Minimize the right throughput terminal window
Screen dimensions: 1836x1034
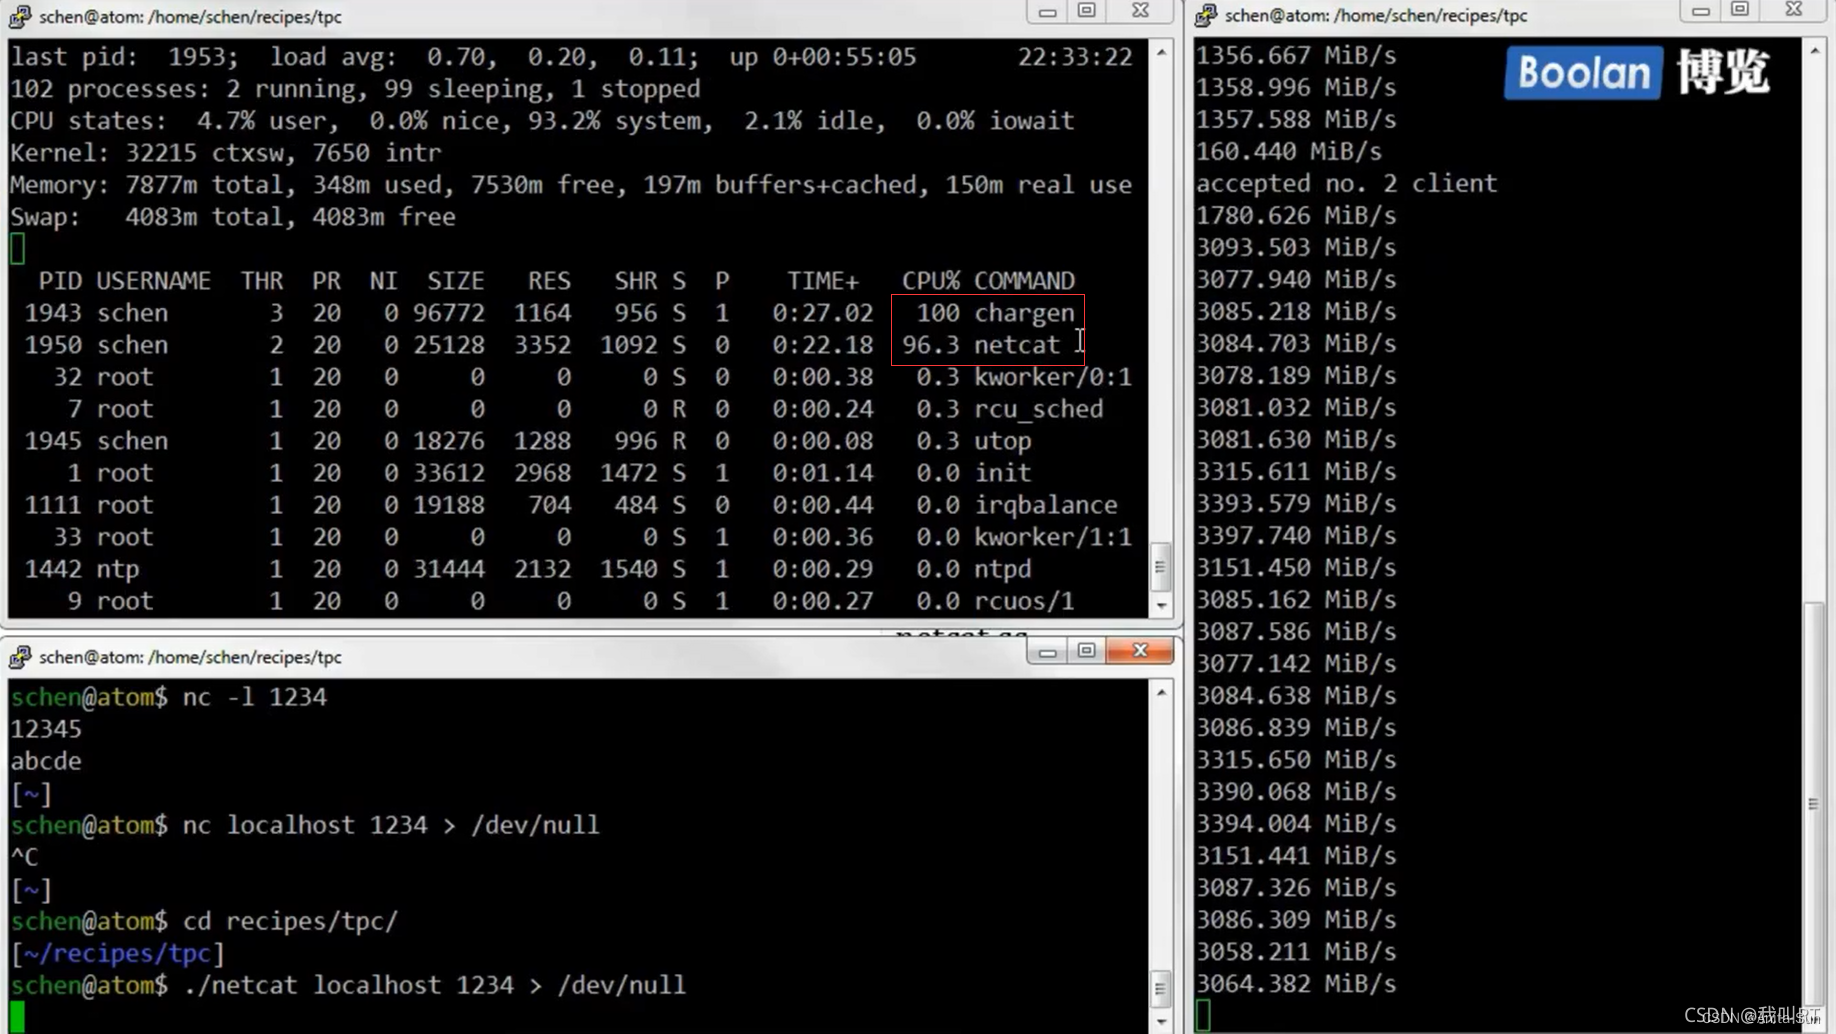1700,10
